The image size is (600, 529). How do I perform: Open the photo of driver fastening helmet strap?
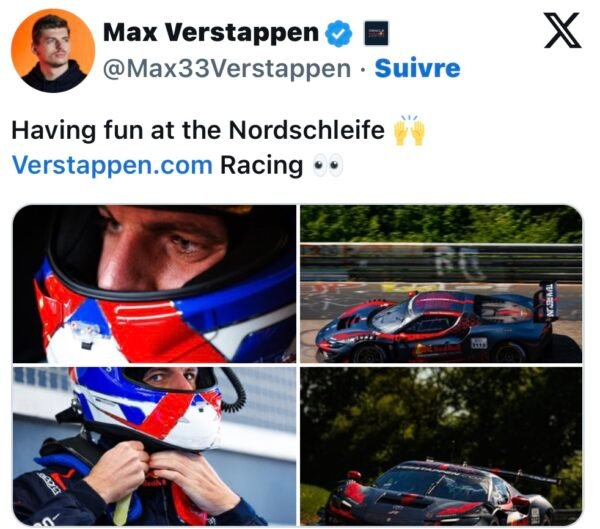(x=154, y=446)
